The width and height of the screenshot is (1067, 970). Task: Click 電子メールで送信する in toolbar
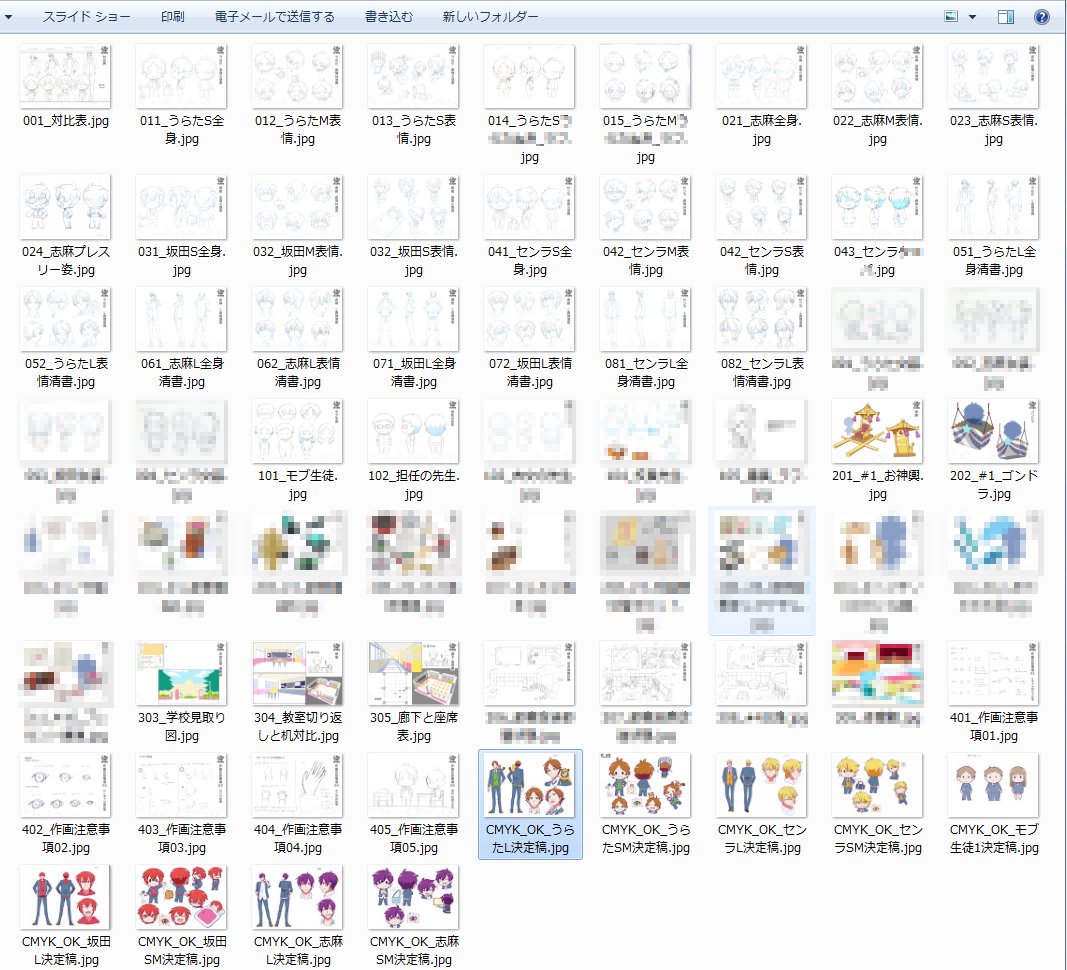[x=275, y=16]
